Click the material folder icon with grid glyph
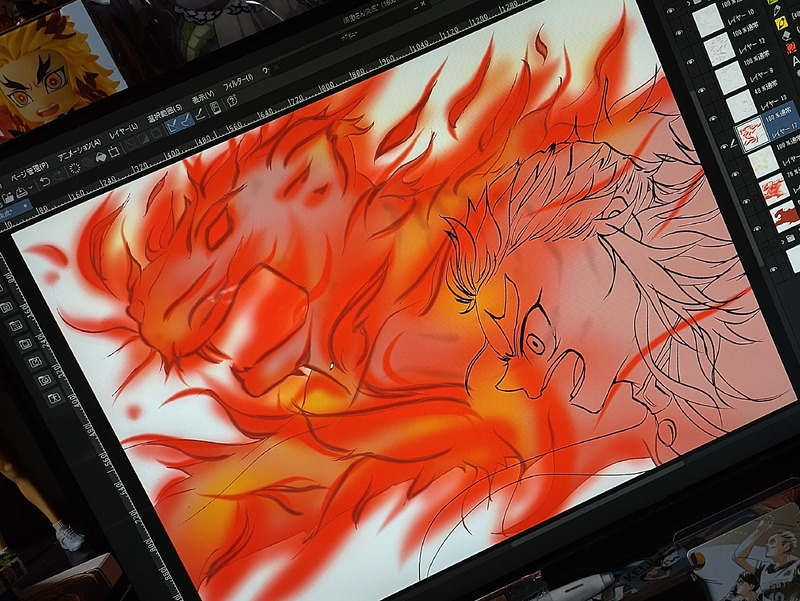Image resolution: width=800 pixels, height=601 pixels. pyautogui.click(x=16, y=325)
